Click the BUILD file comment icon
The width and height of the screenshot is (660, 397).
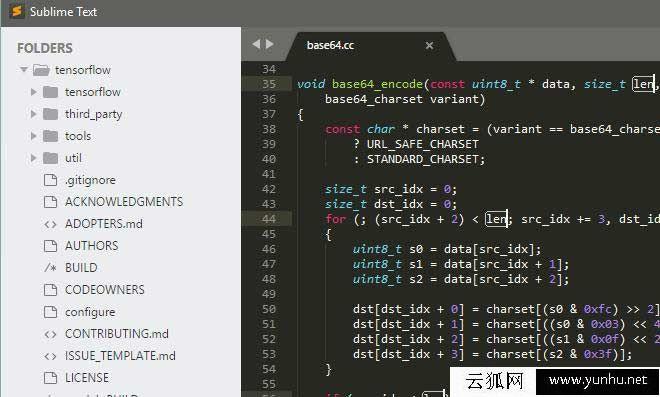pos(51,268)
